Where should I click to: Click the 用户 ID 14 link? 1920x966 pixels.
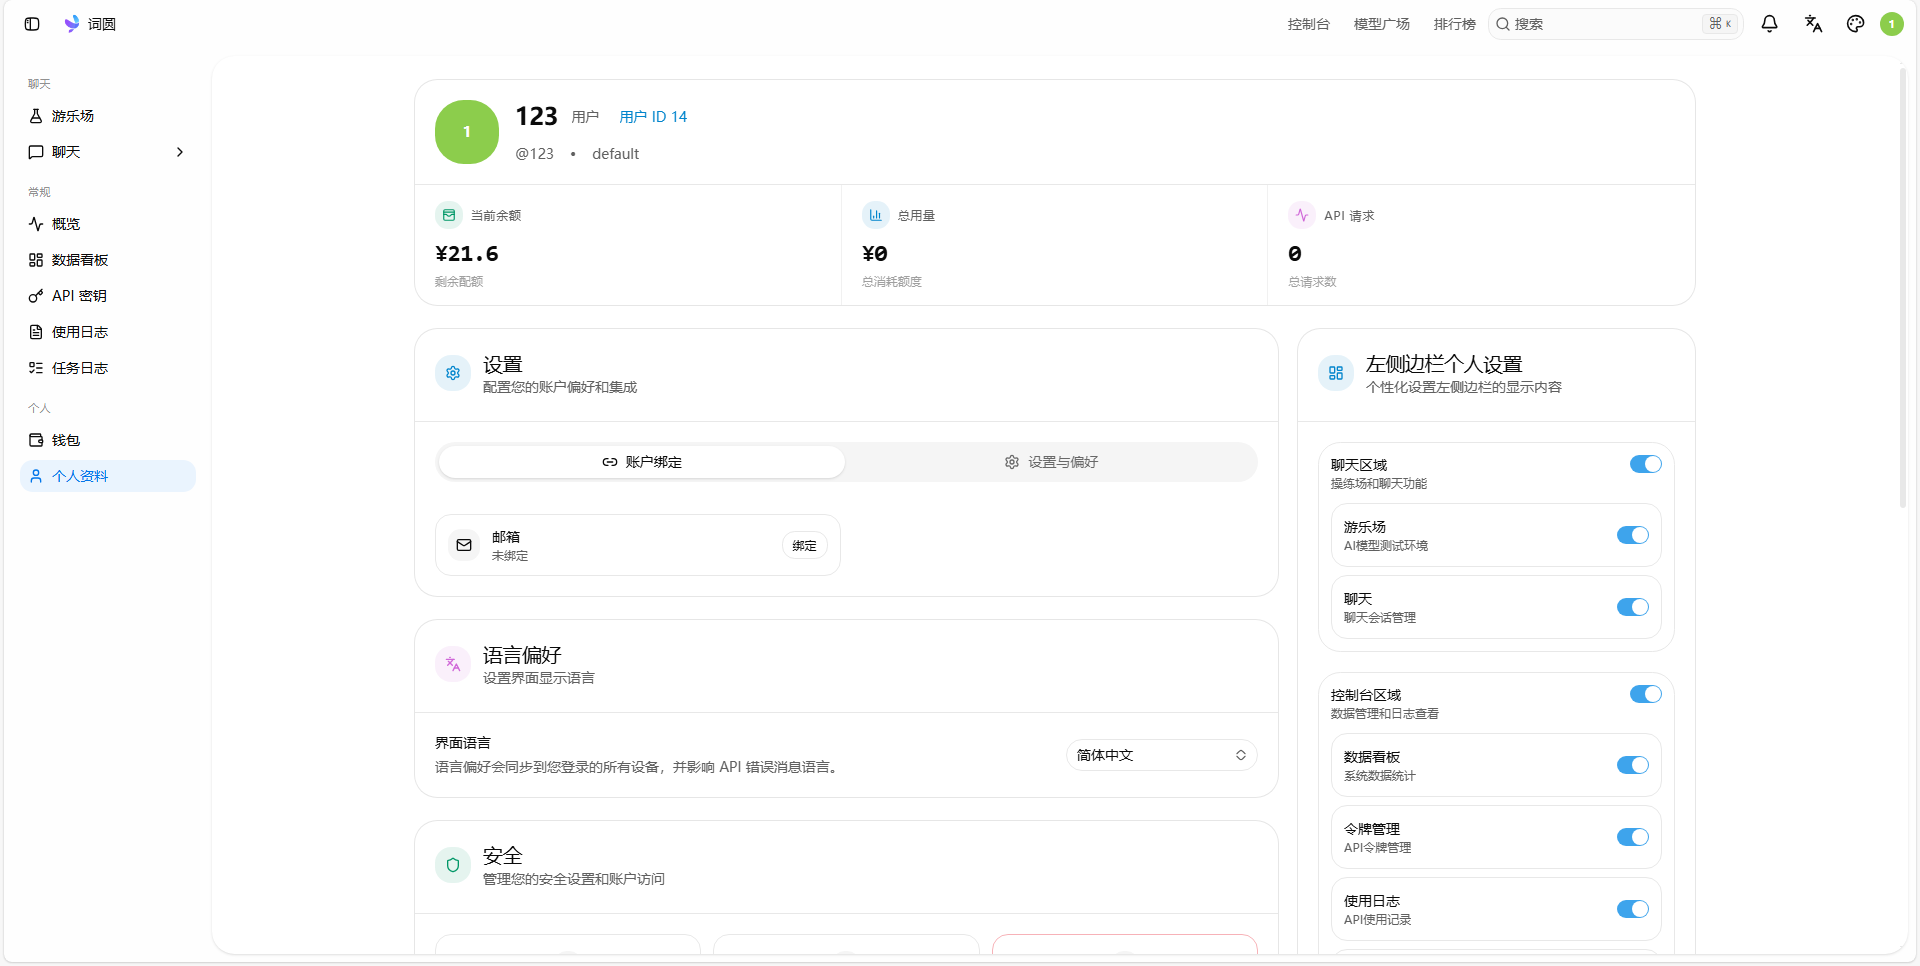[x=653, y=117]
